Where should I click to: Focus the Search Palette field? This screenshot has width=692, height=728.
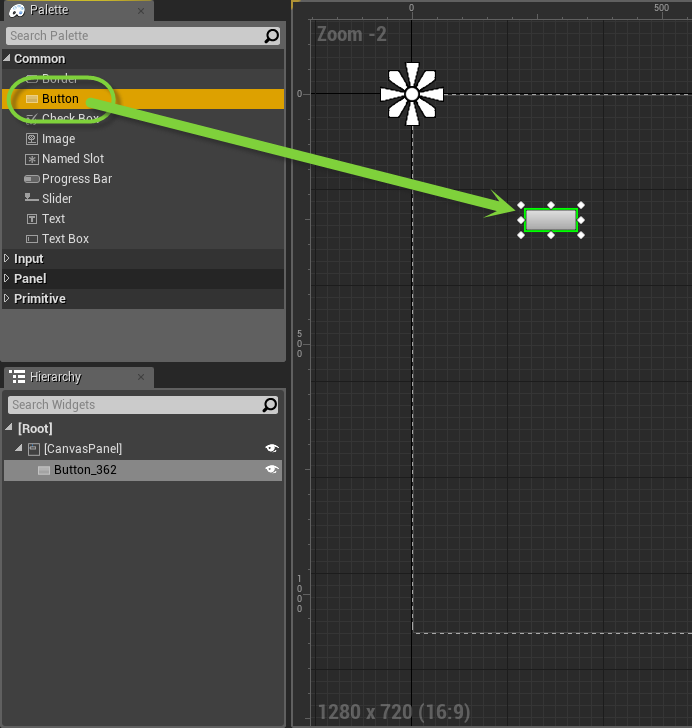[x=143, y=36]
